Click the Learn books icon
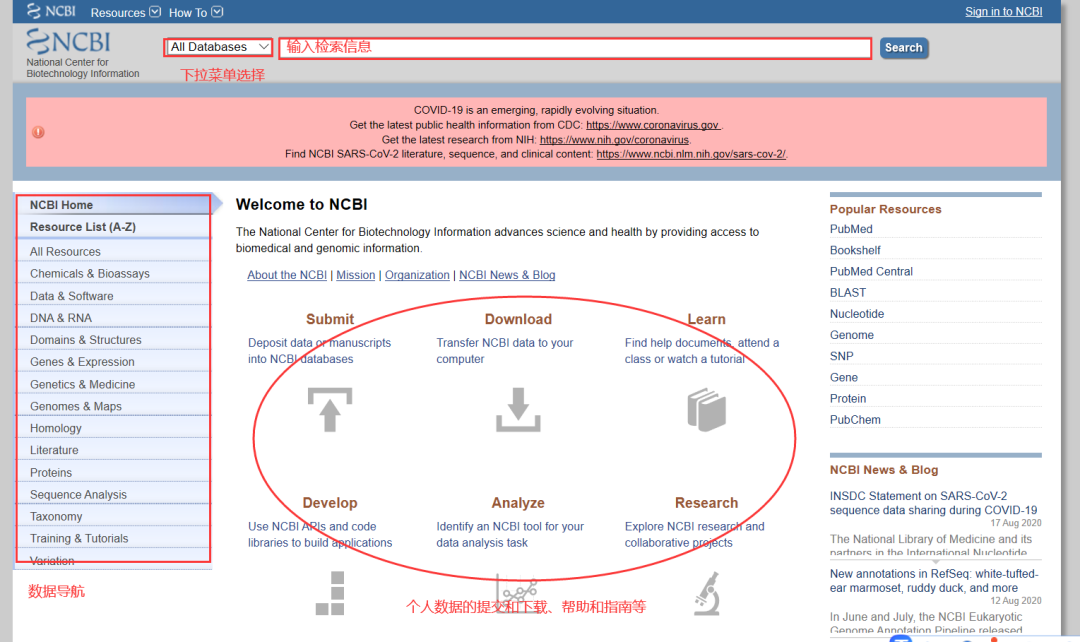 pos(707,410)
